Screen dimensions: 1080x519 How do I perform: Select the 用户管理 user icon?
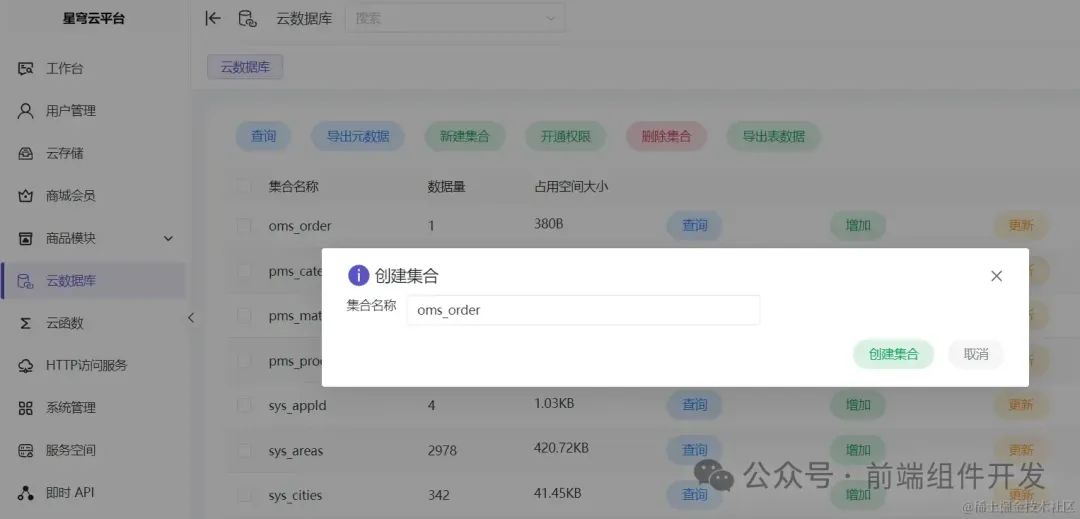point(25,111)
